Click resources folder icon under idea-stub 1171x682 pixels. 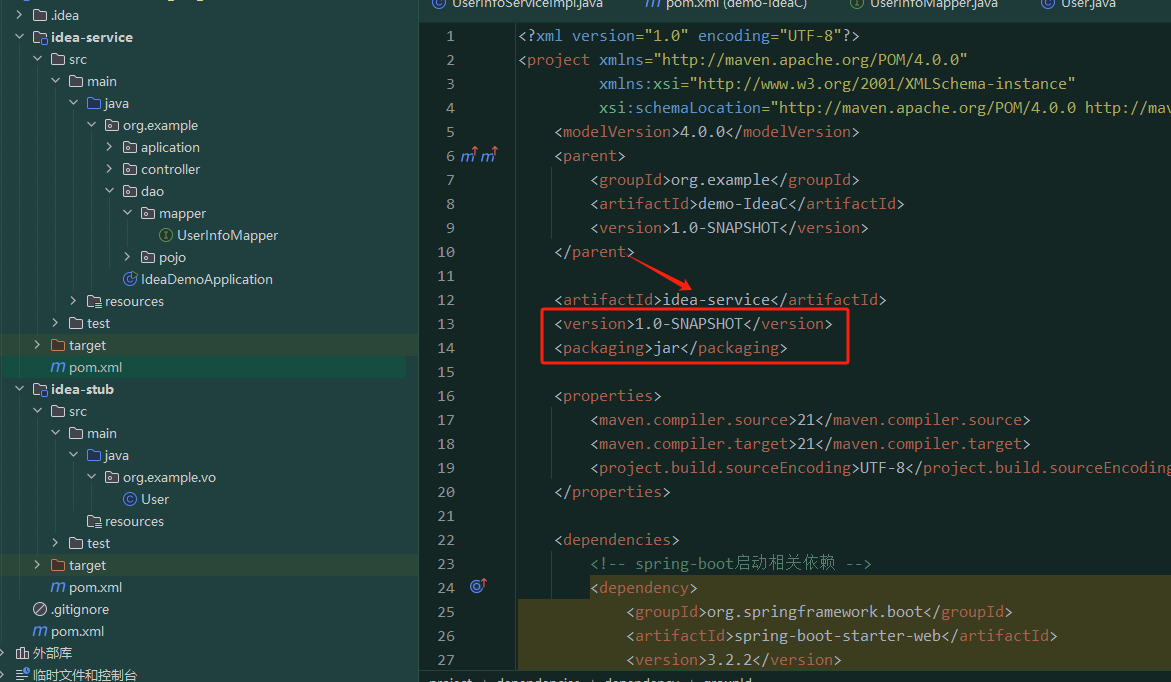pyautogui.click(x=94, y=521)
